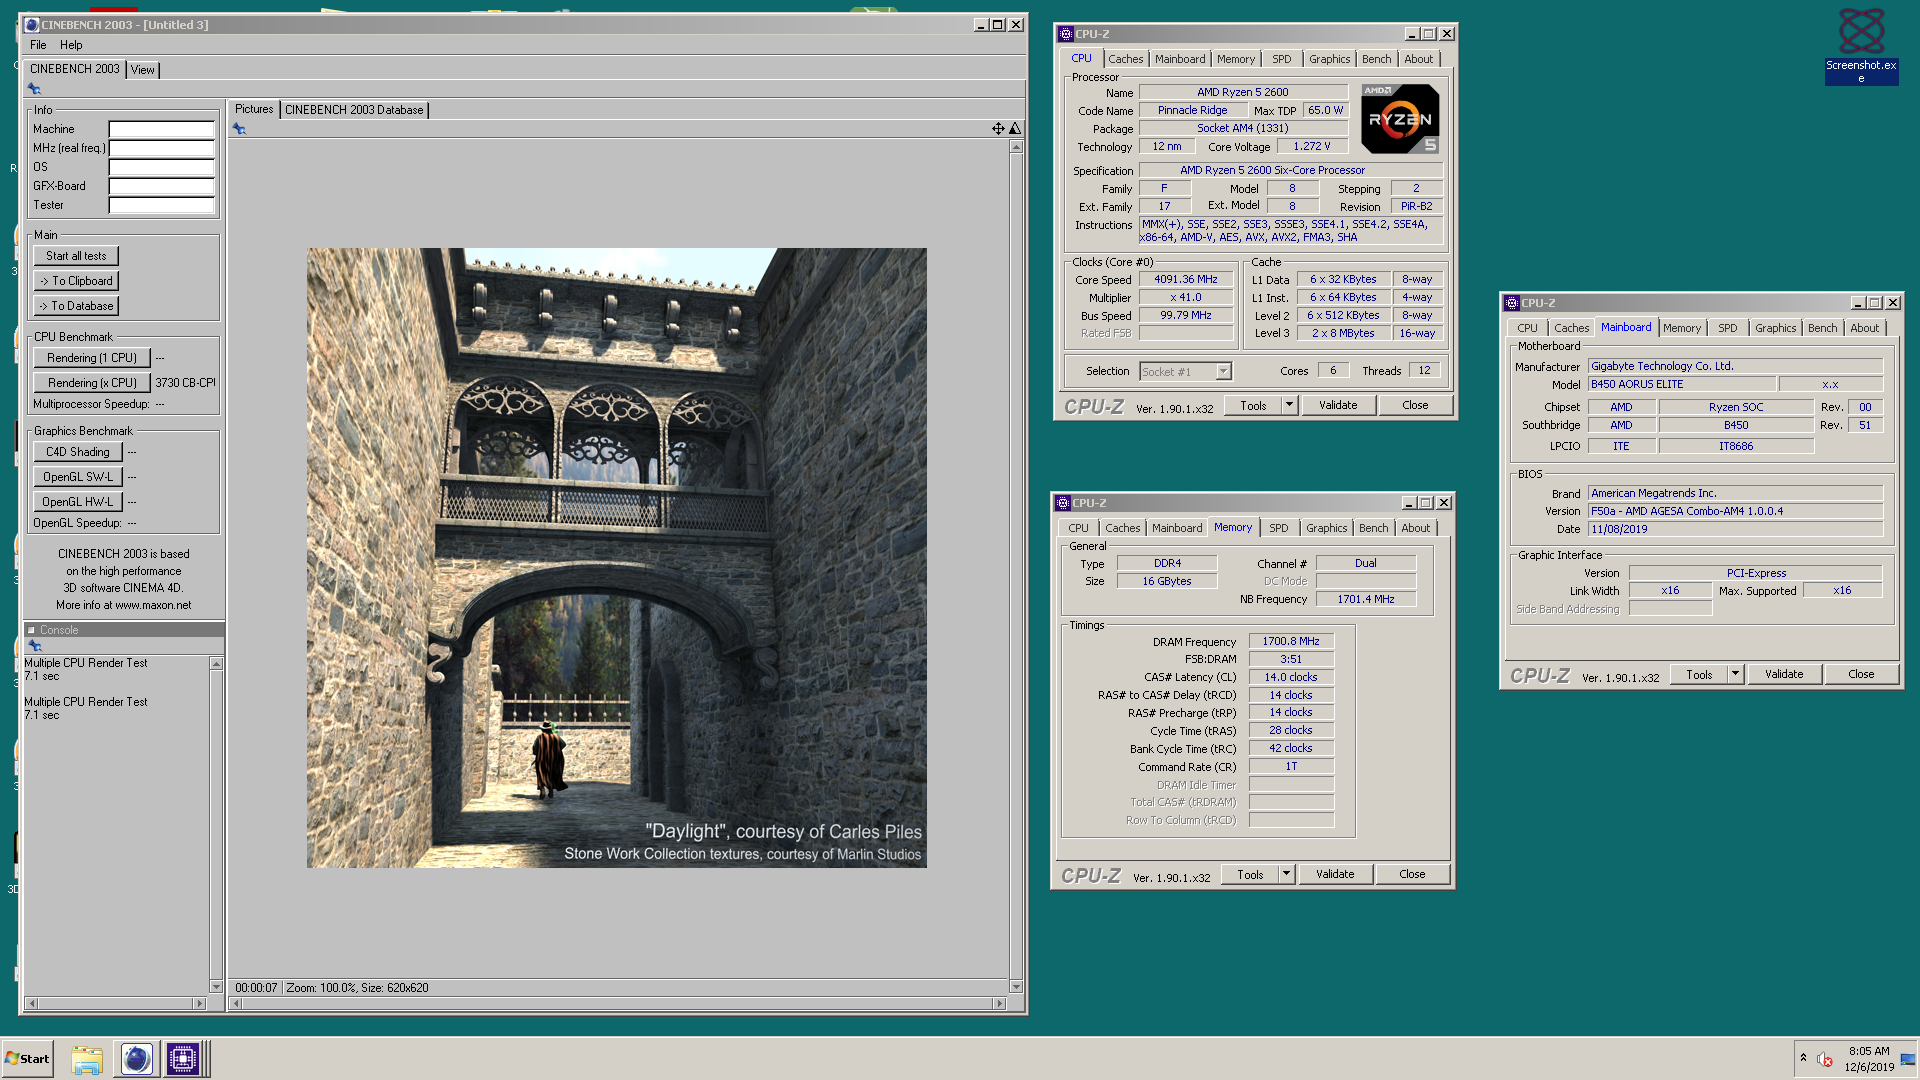Click the title icon of CPU-Z CPU window

1066,34
